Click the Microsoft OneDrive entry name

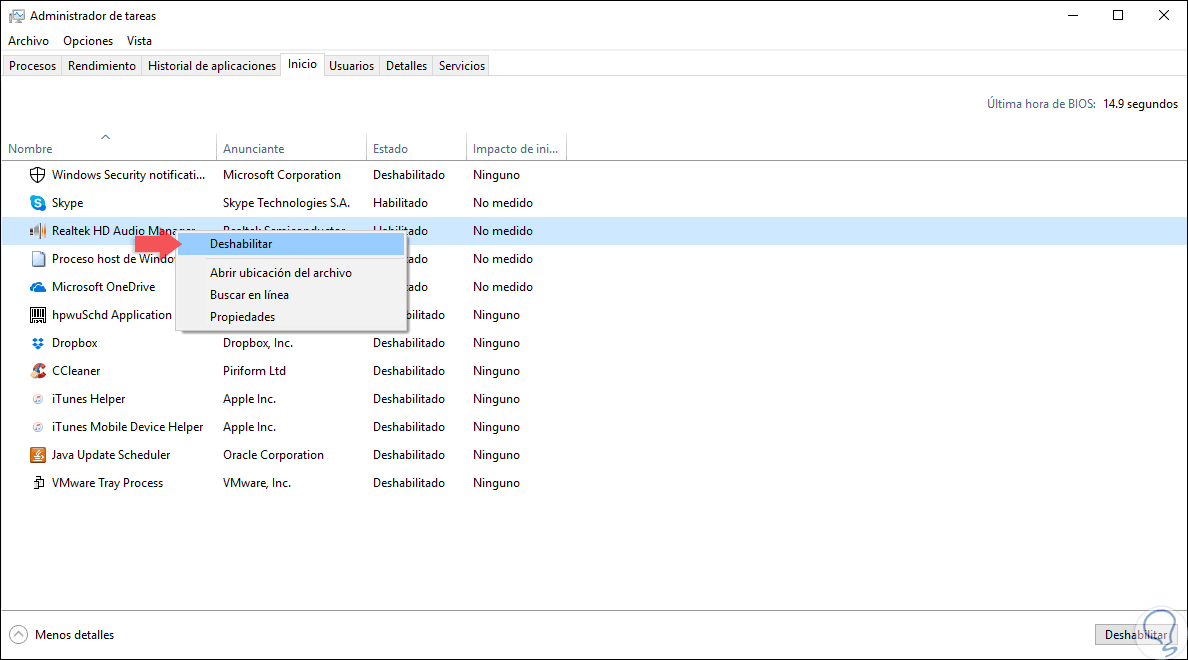tap(103, 287)
